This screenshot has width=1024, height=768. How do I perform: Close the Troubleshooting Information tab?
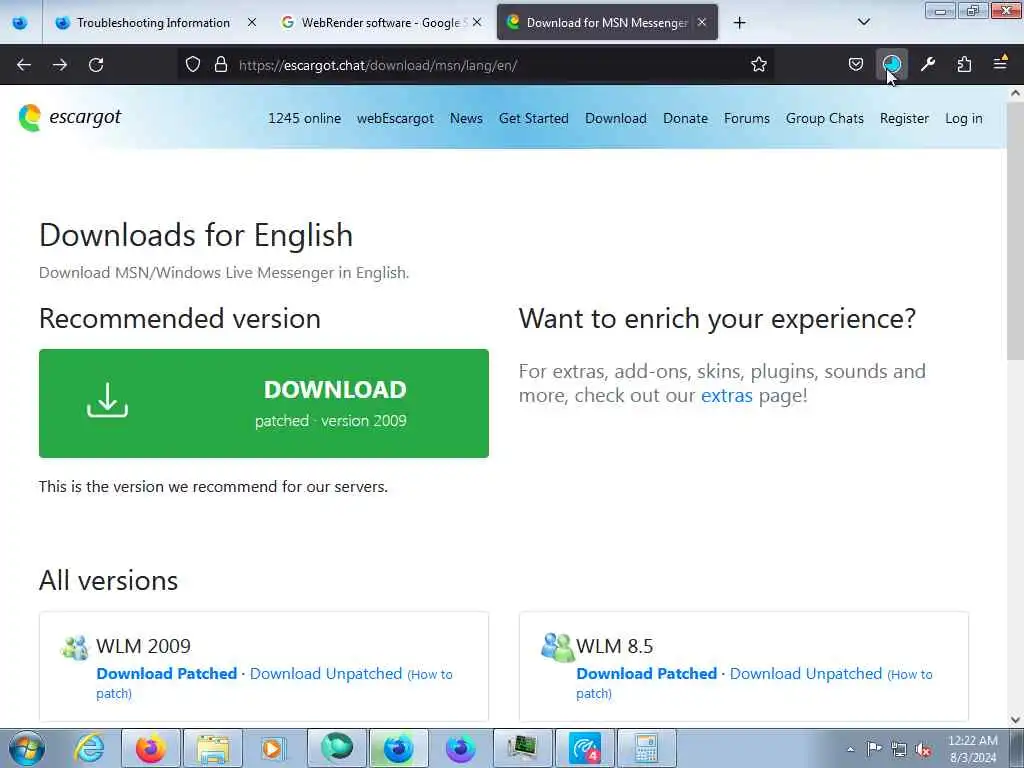pyautogui.click(x=251, y=22)
